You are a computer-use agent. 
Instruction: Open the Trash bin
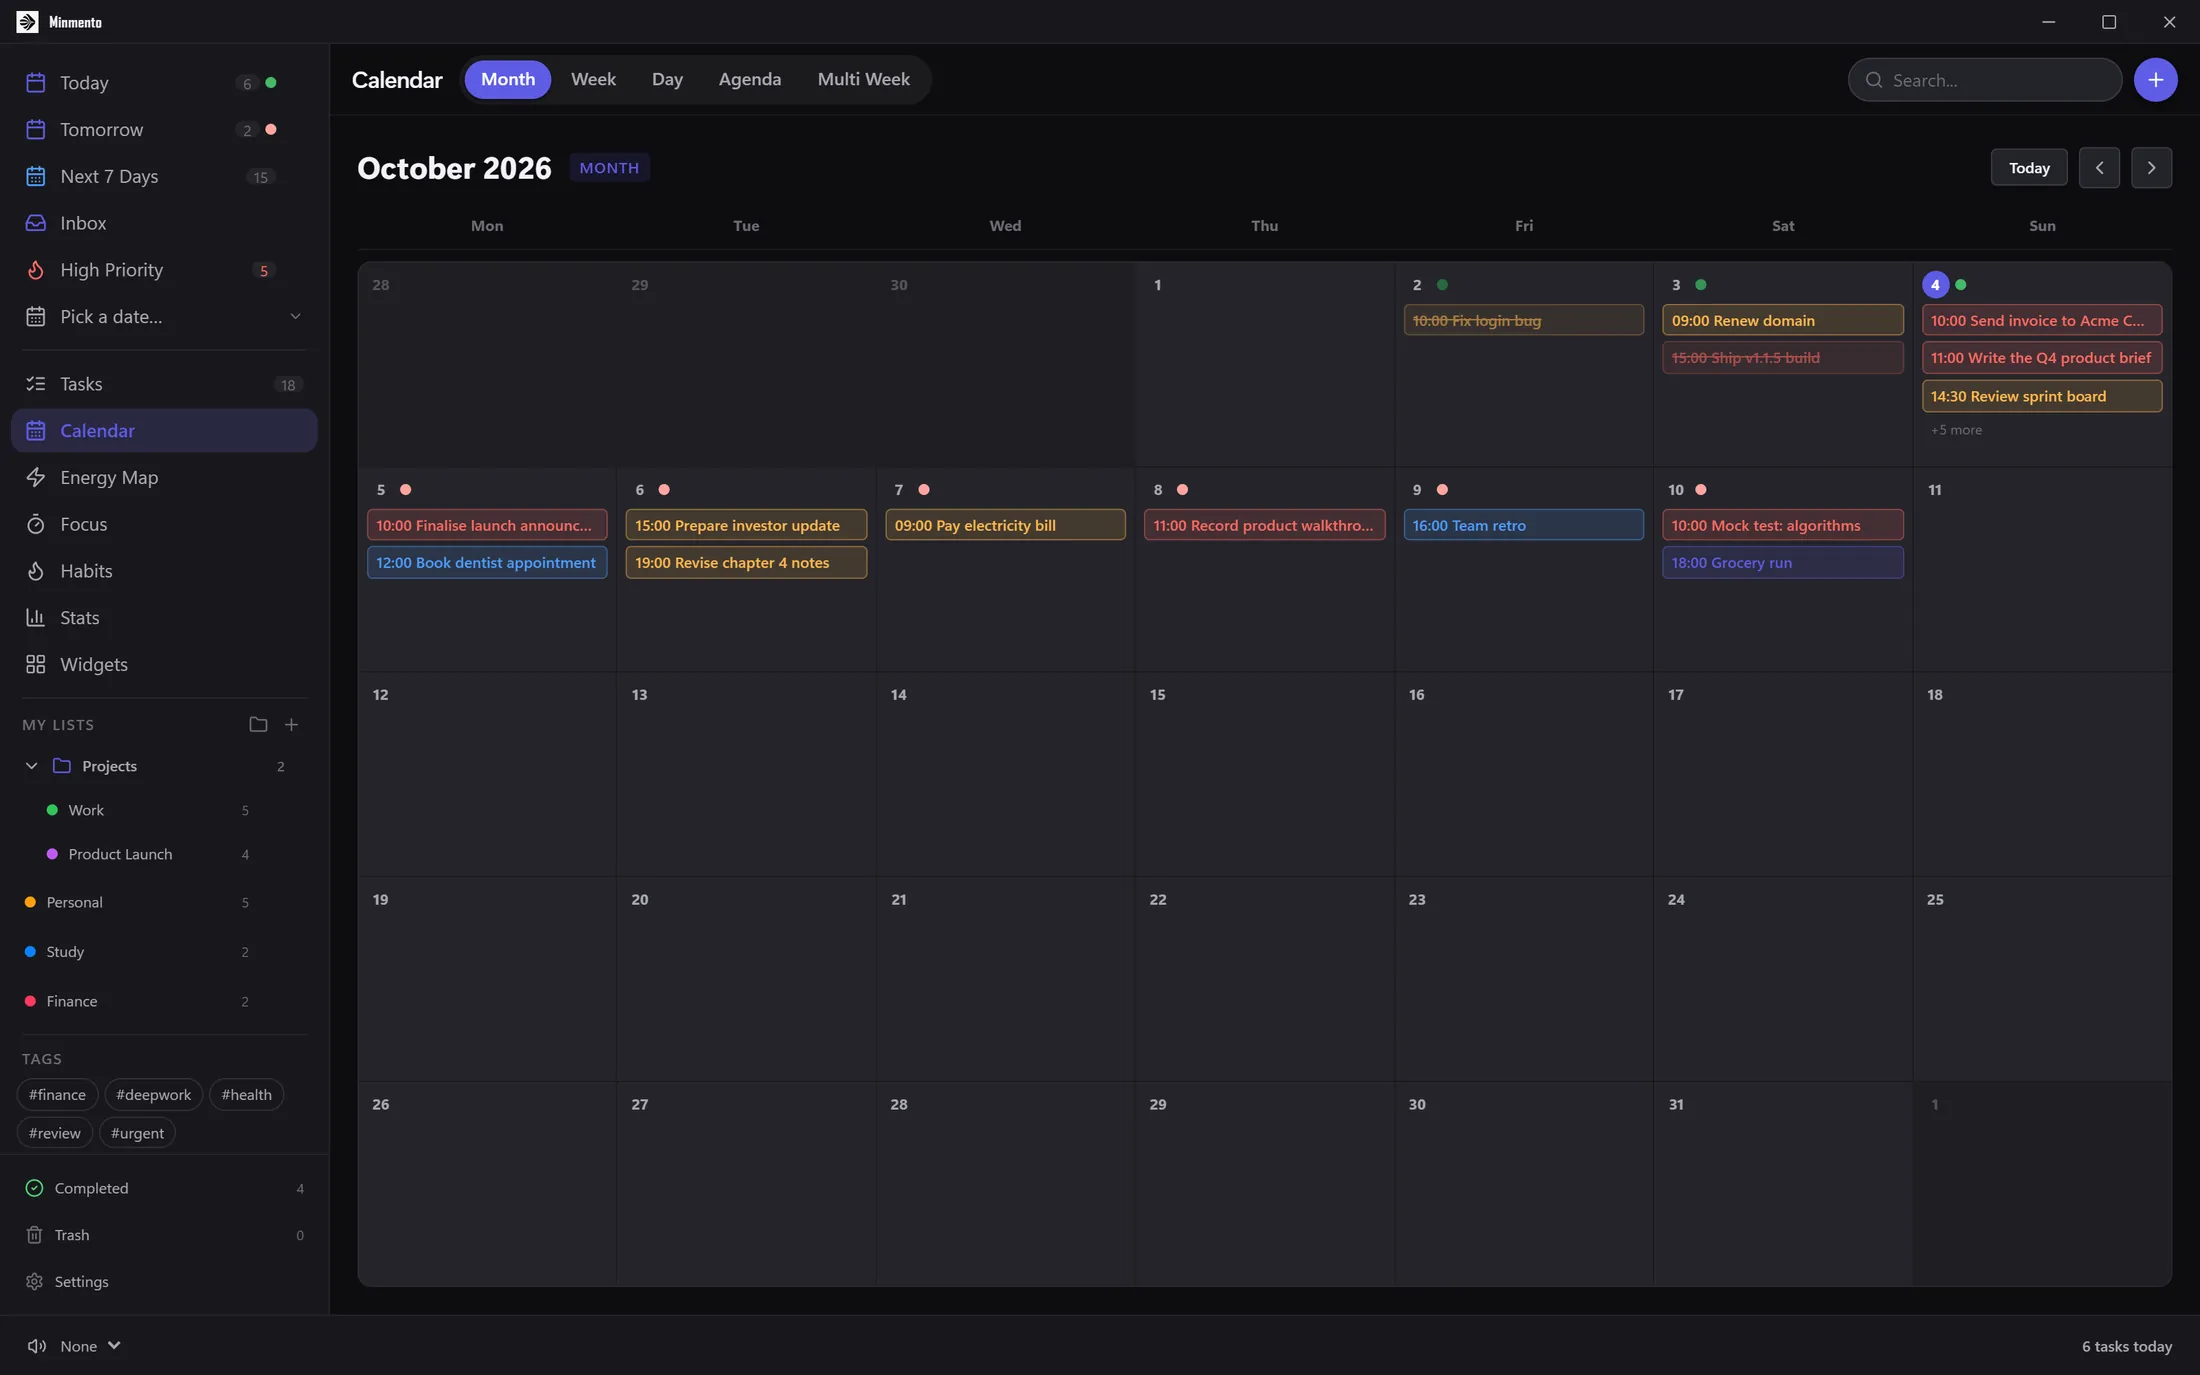164,1235
